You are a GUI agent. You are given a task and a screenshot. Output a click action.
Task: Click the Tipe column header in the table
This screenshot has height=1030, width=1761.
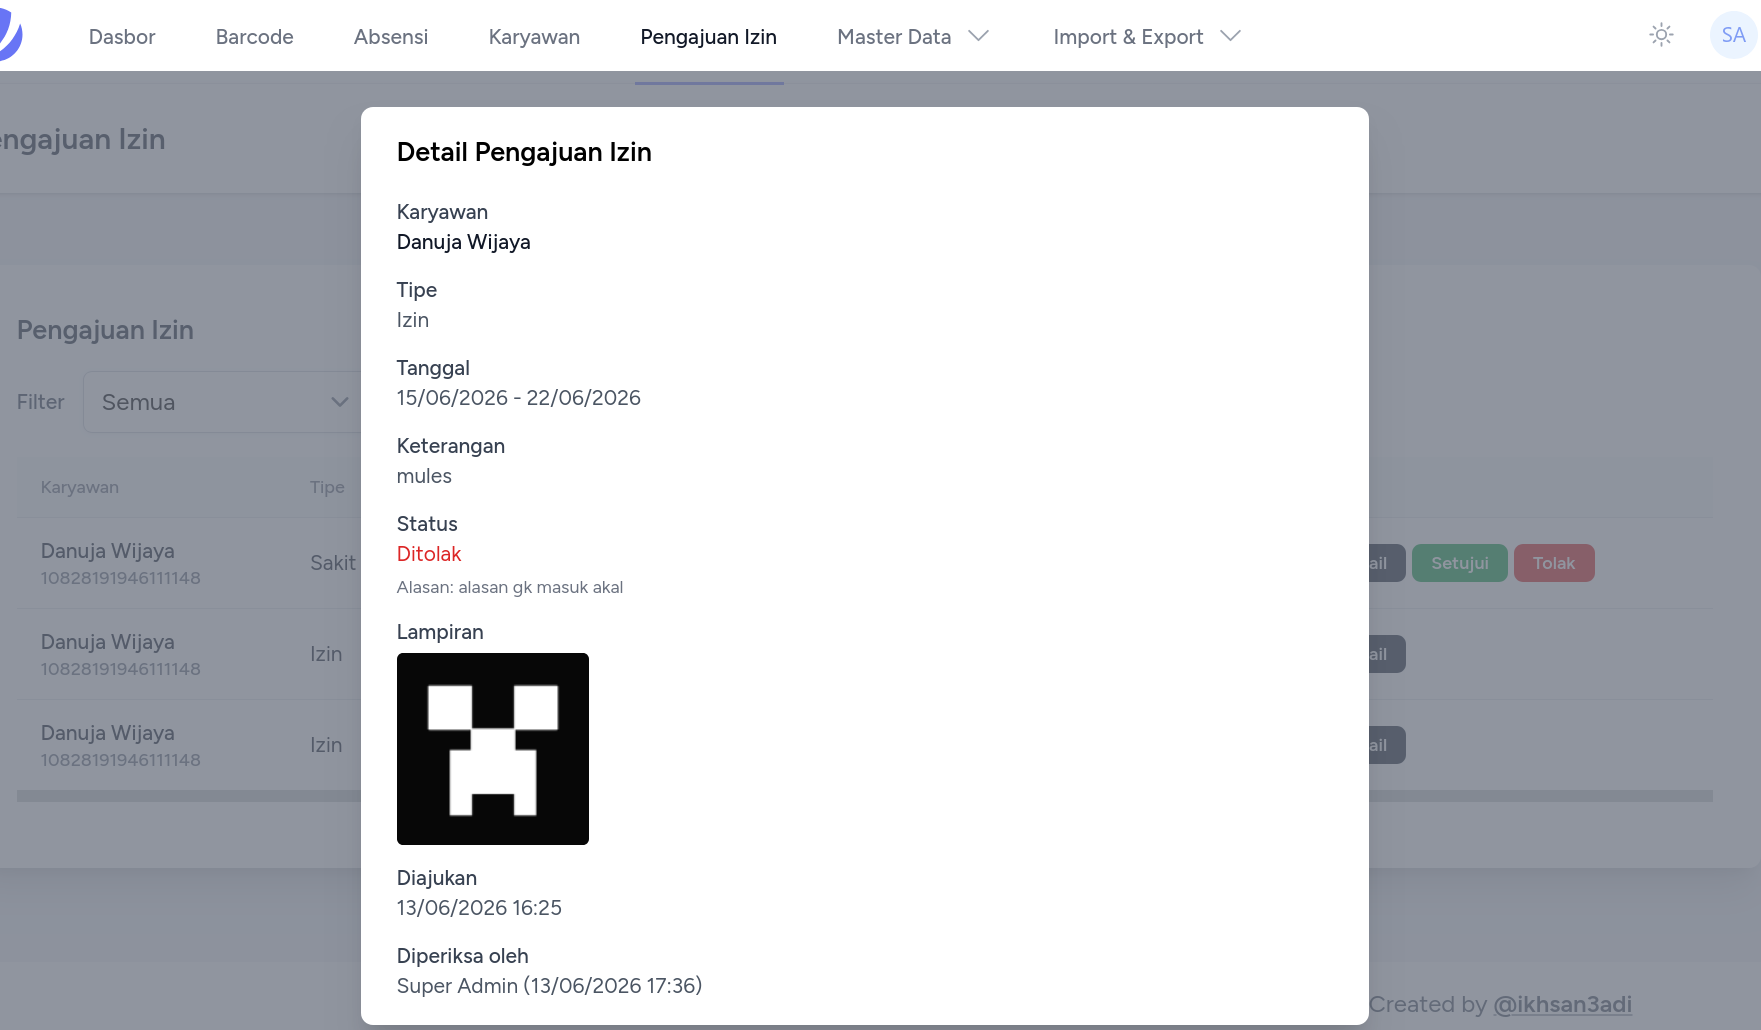click(327, 487)
